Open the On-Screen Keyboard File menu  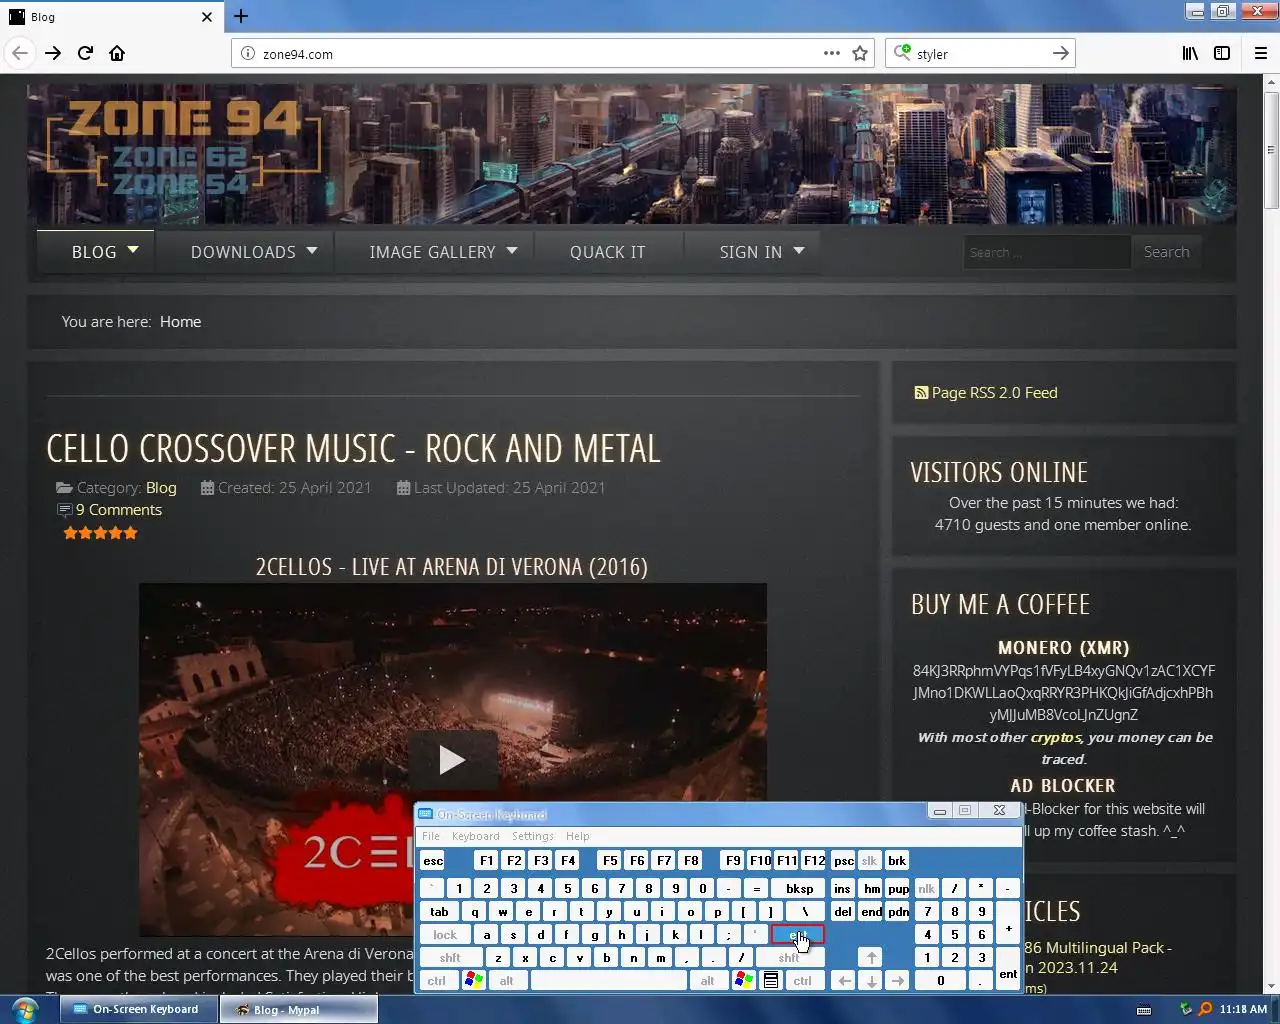point(431,836)
